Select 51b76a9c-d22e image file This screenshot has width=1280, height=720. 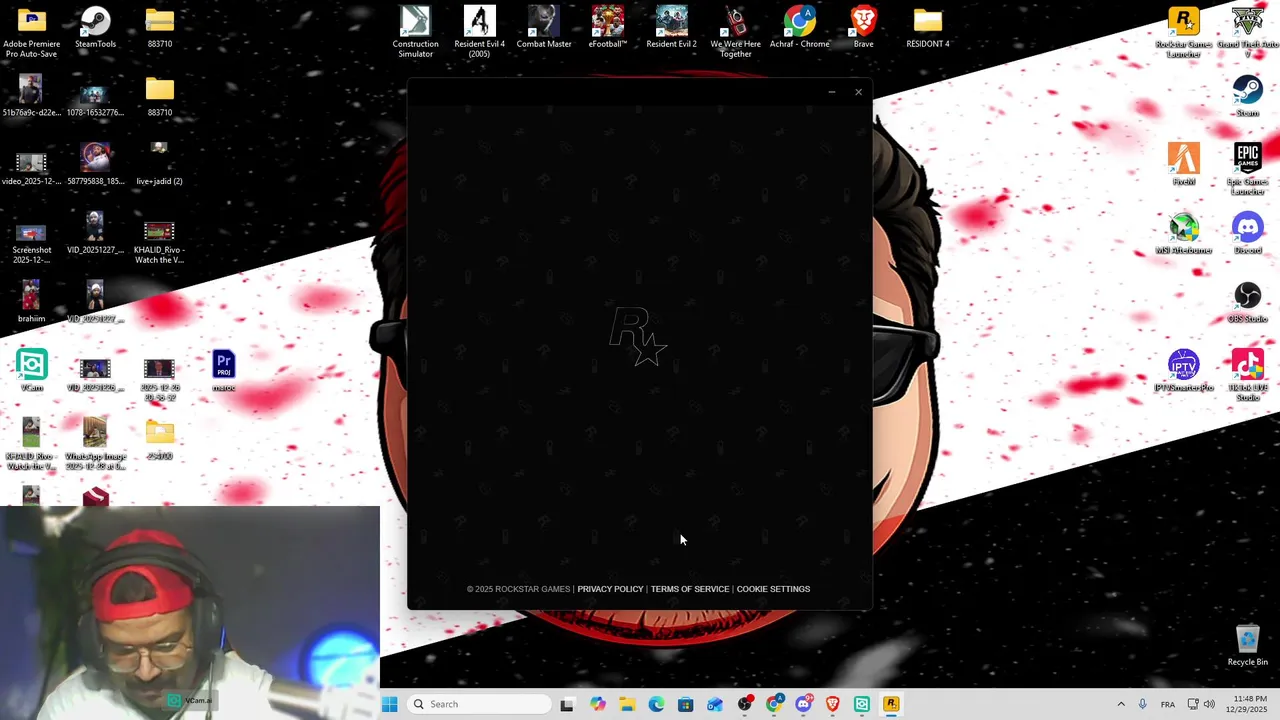[31, 96]
